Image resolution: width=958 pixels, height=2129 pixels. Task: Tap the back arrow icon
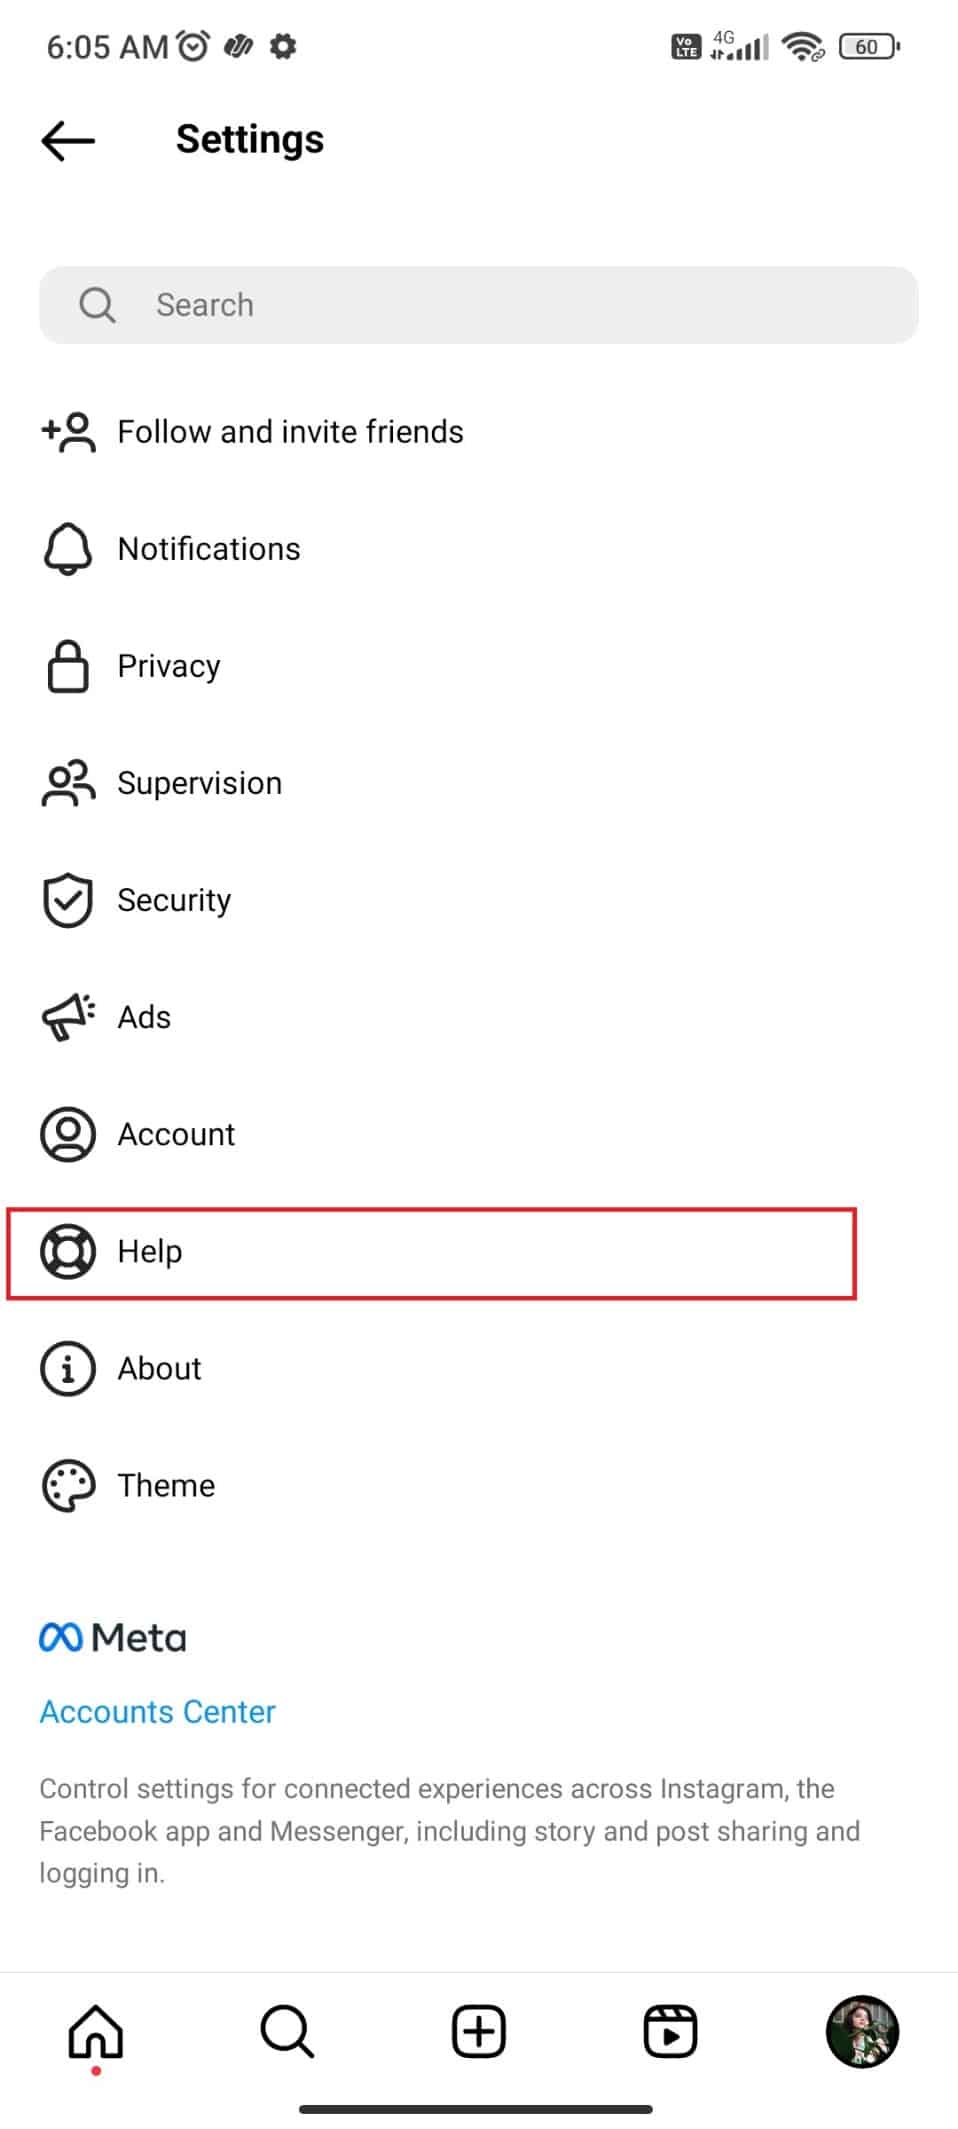(x=68, y=140)
